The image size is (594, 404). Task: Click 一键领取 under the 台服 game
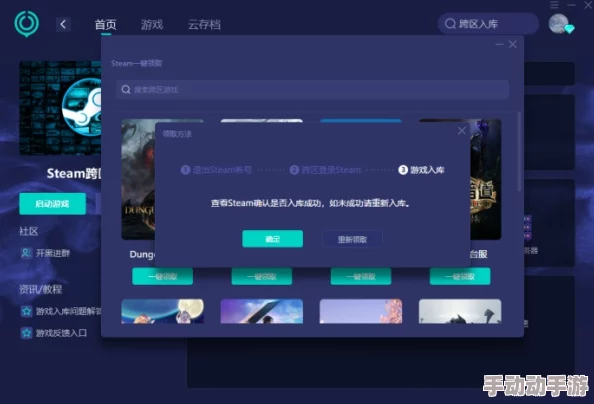point(460,276)
